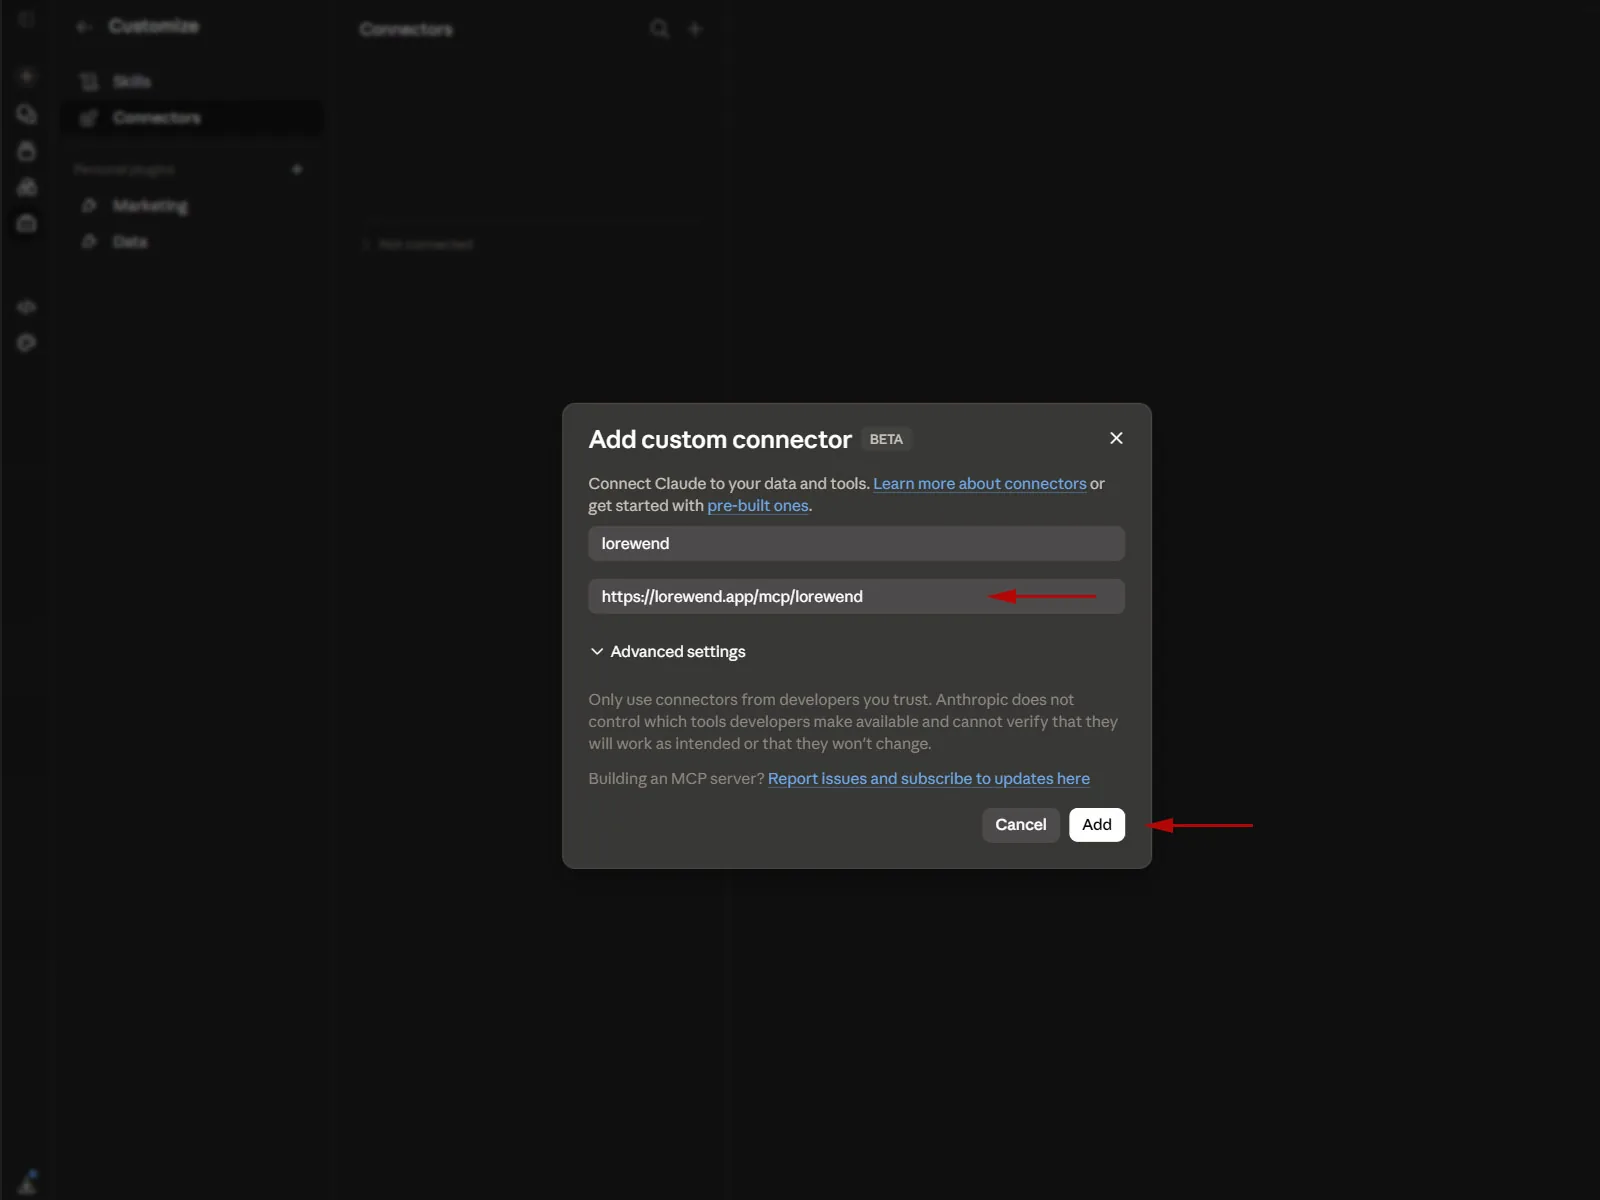Focus the connector name field containing lorewend
The width and height of the screenshot is (1600, 1200).
coord(856,544)
